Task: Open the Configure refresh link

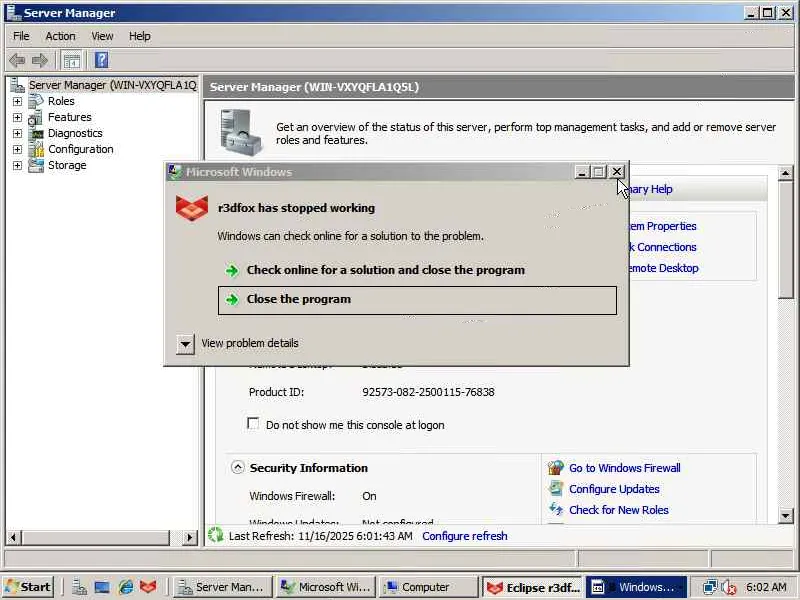Action: point(464,536)
